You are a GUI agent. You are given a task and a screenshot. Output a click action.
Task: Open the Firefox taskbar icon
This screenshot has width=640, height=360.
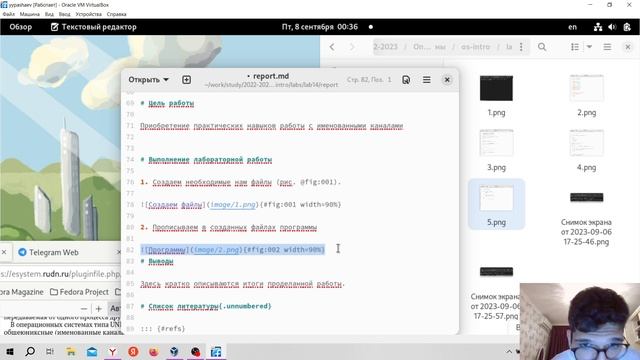tap(153, 351)
